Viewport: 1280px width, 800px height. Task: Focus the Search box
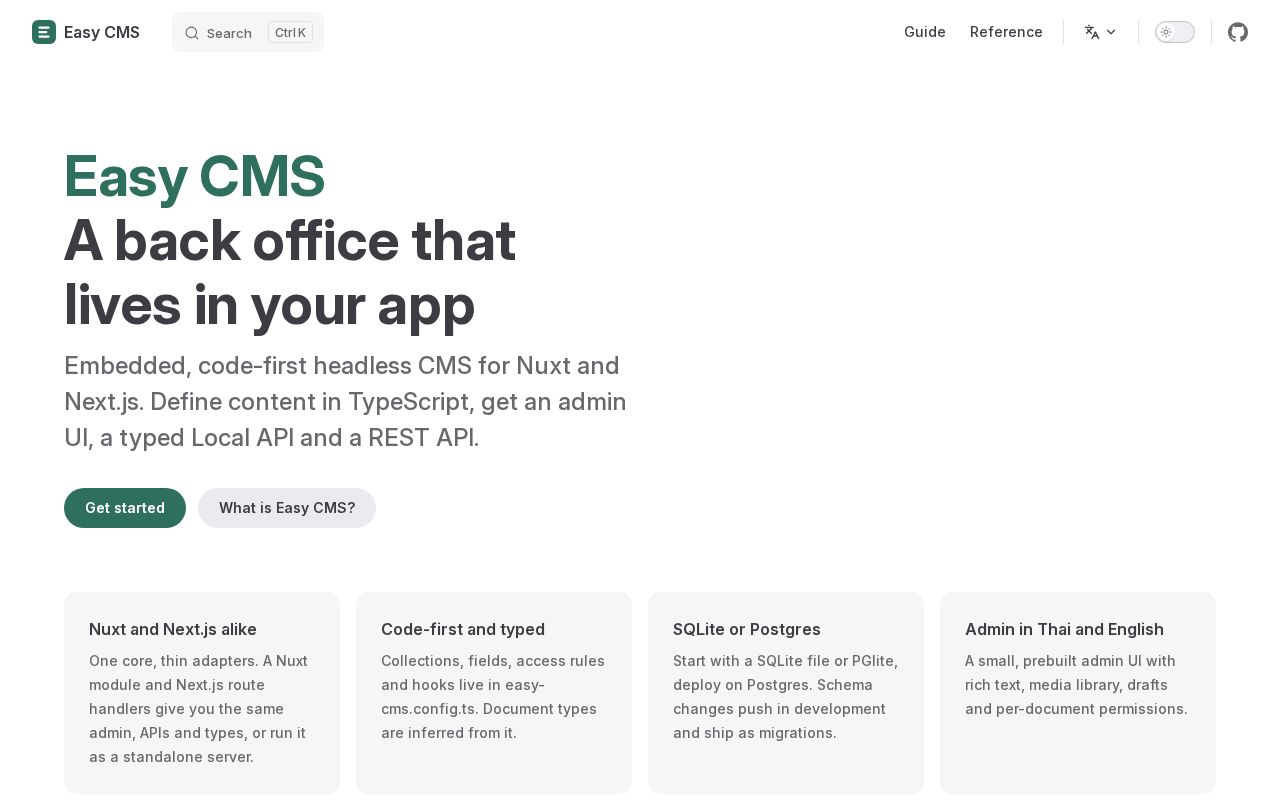[x=248, y=32]
